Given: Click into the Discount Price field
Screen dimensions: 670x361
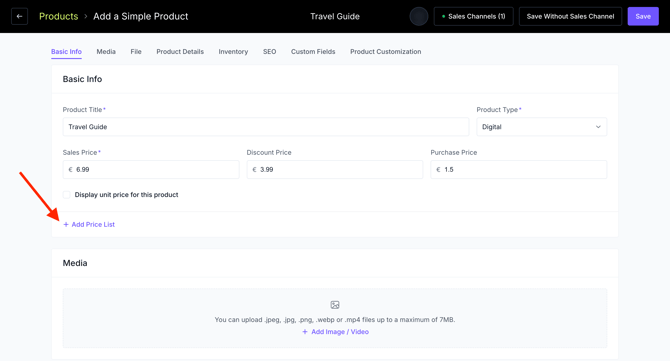Looking at the screenshot, I should coord(335,170).
